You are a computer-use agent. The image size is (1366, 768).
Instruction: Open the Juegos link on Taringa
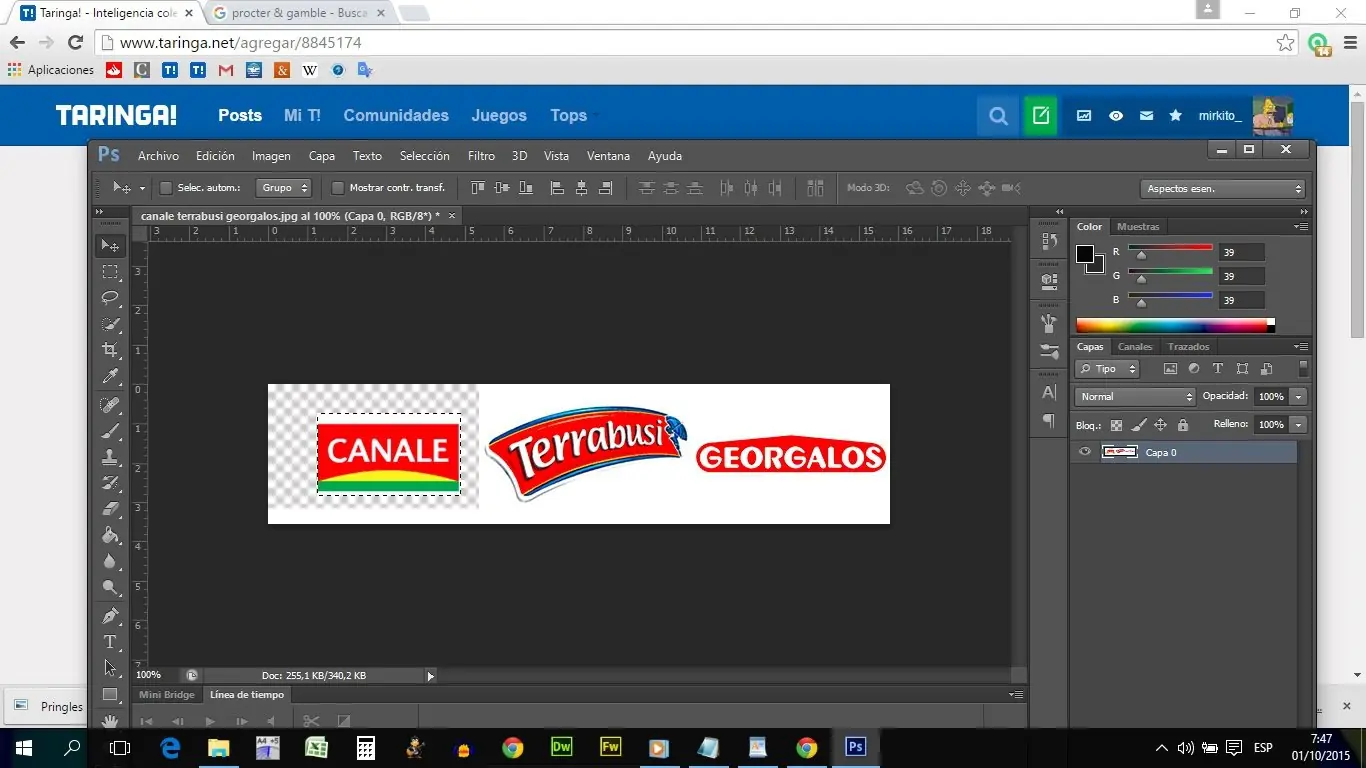(499, 116)
